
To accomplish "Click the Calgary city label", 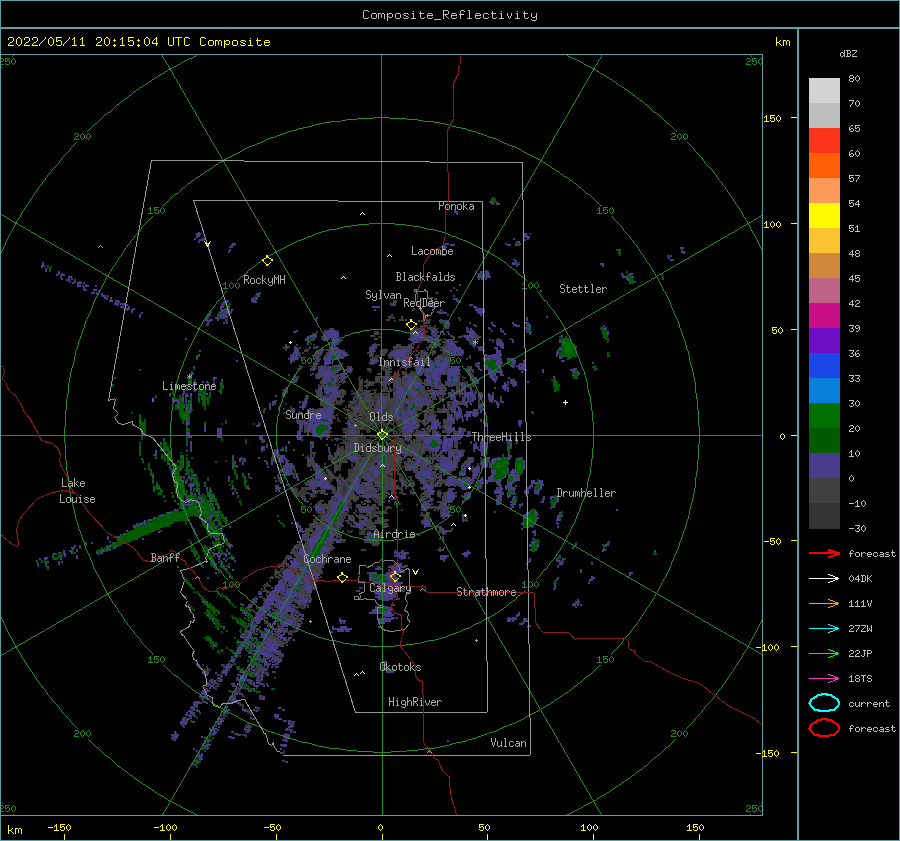I will 390,588.
